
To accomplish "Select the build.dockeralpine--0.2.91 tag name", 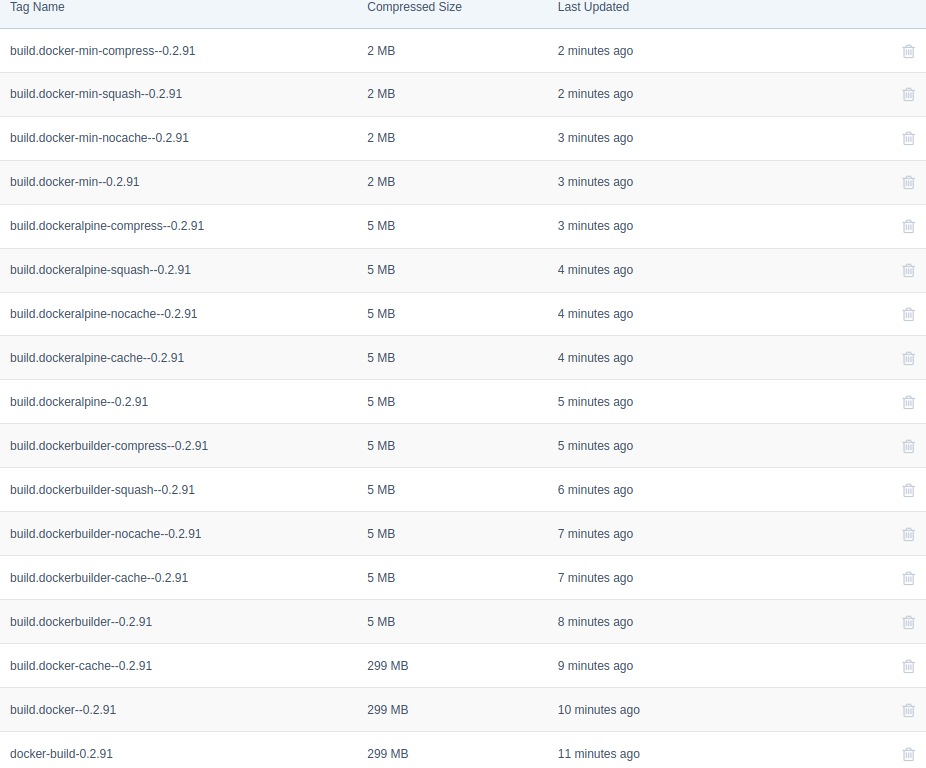I will pos(79,402).
